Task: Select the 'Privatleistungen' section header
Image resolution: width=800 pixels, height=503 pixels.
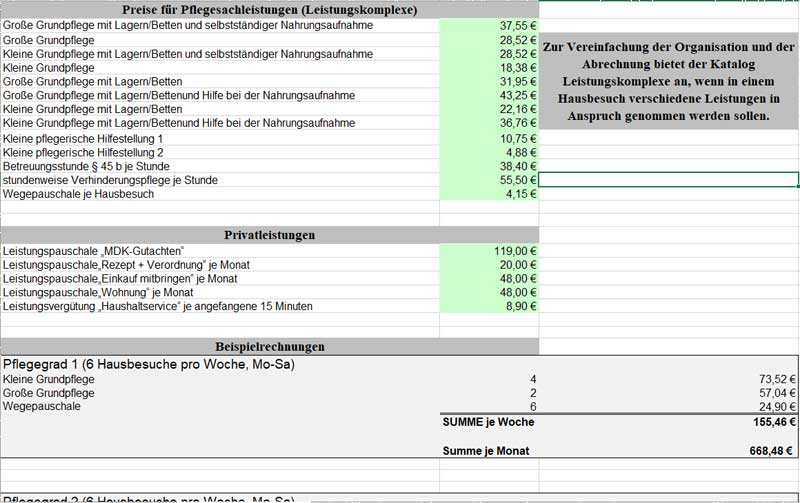Action: click(x=269, y=235)
